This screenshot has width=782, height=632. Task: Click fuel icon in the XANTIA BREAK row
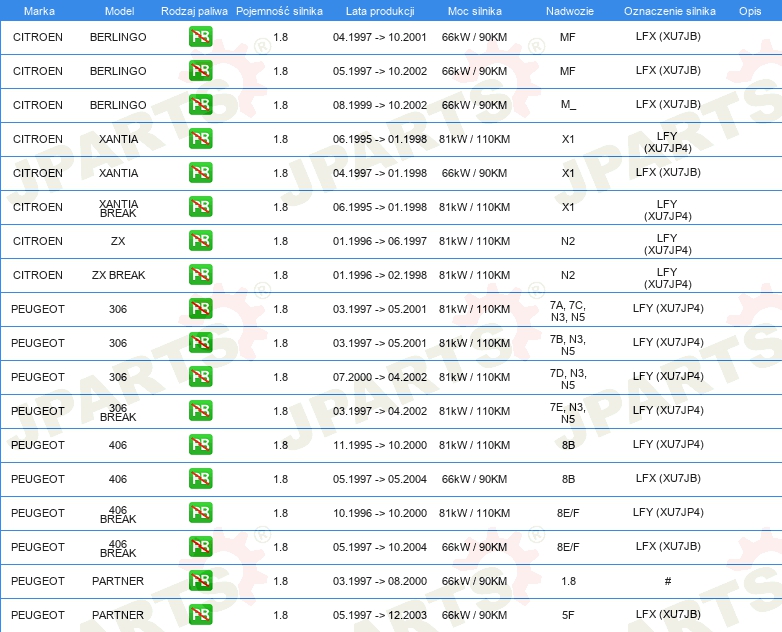click(200, 206)
